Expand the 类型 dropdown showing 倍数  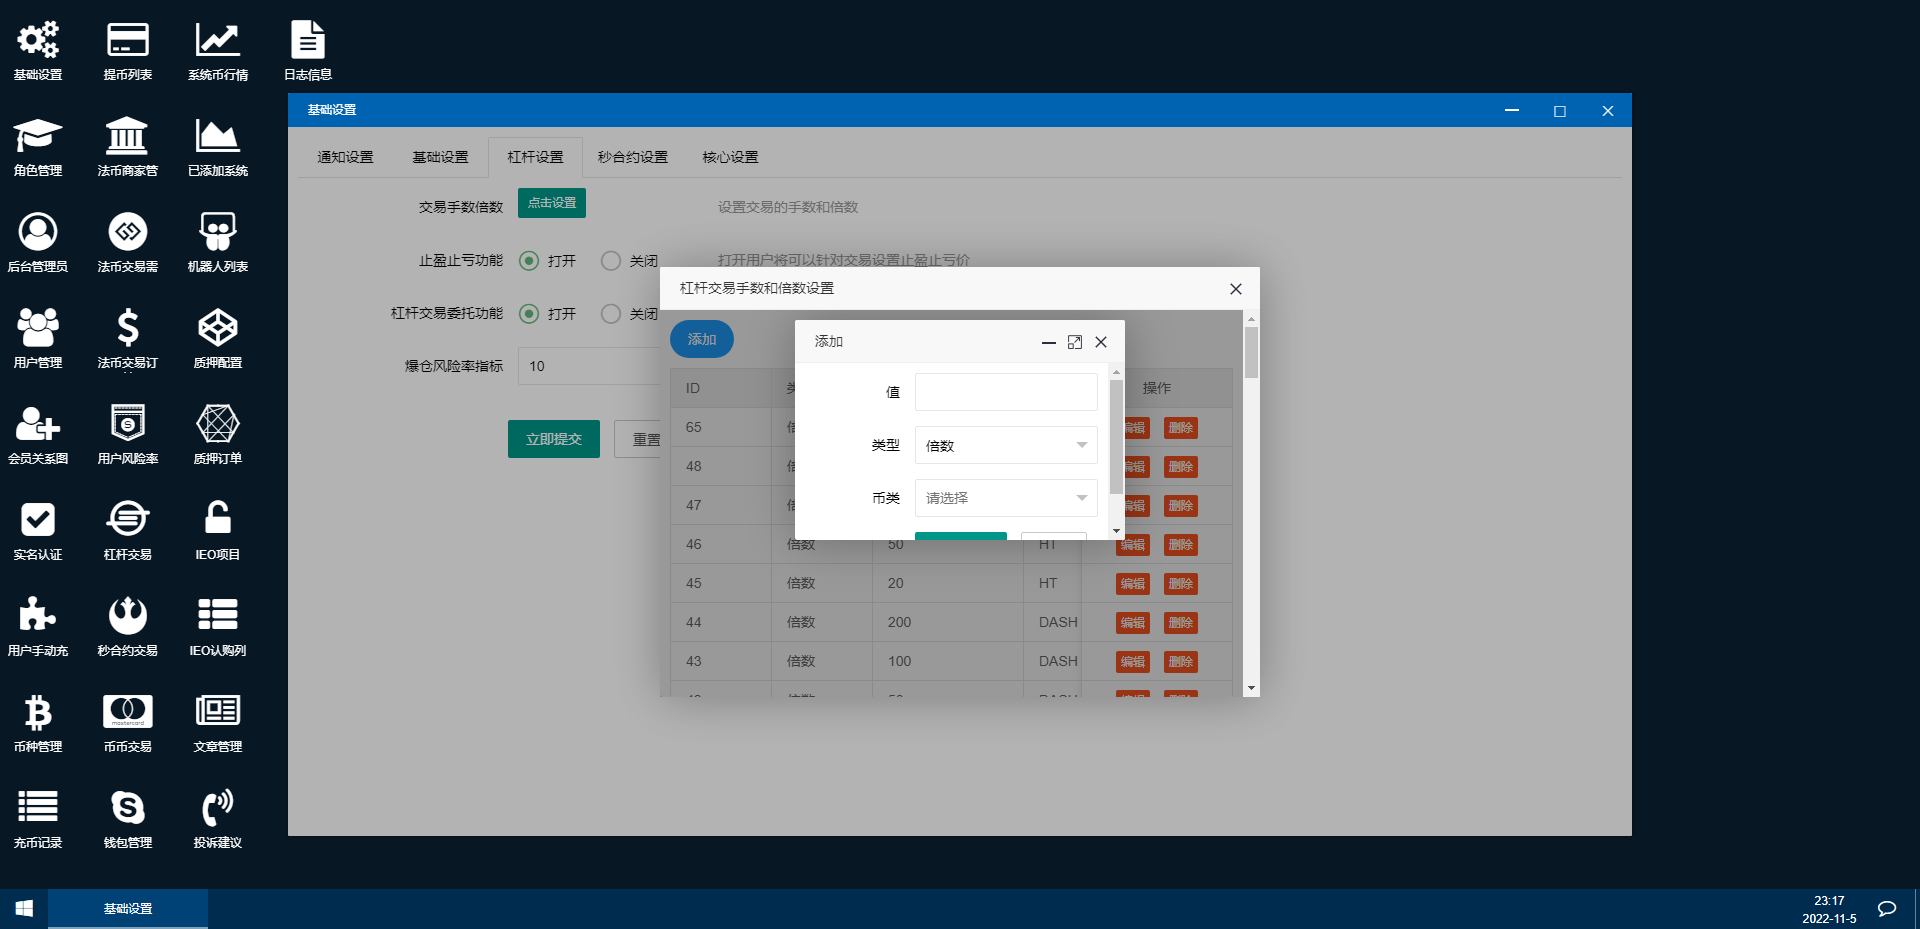pos(1006,446)
